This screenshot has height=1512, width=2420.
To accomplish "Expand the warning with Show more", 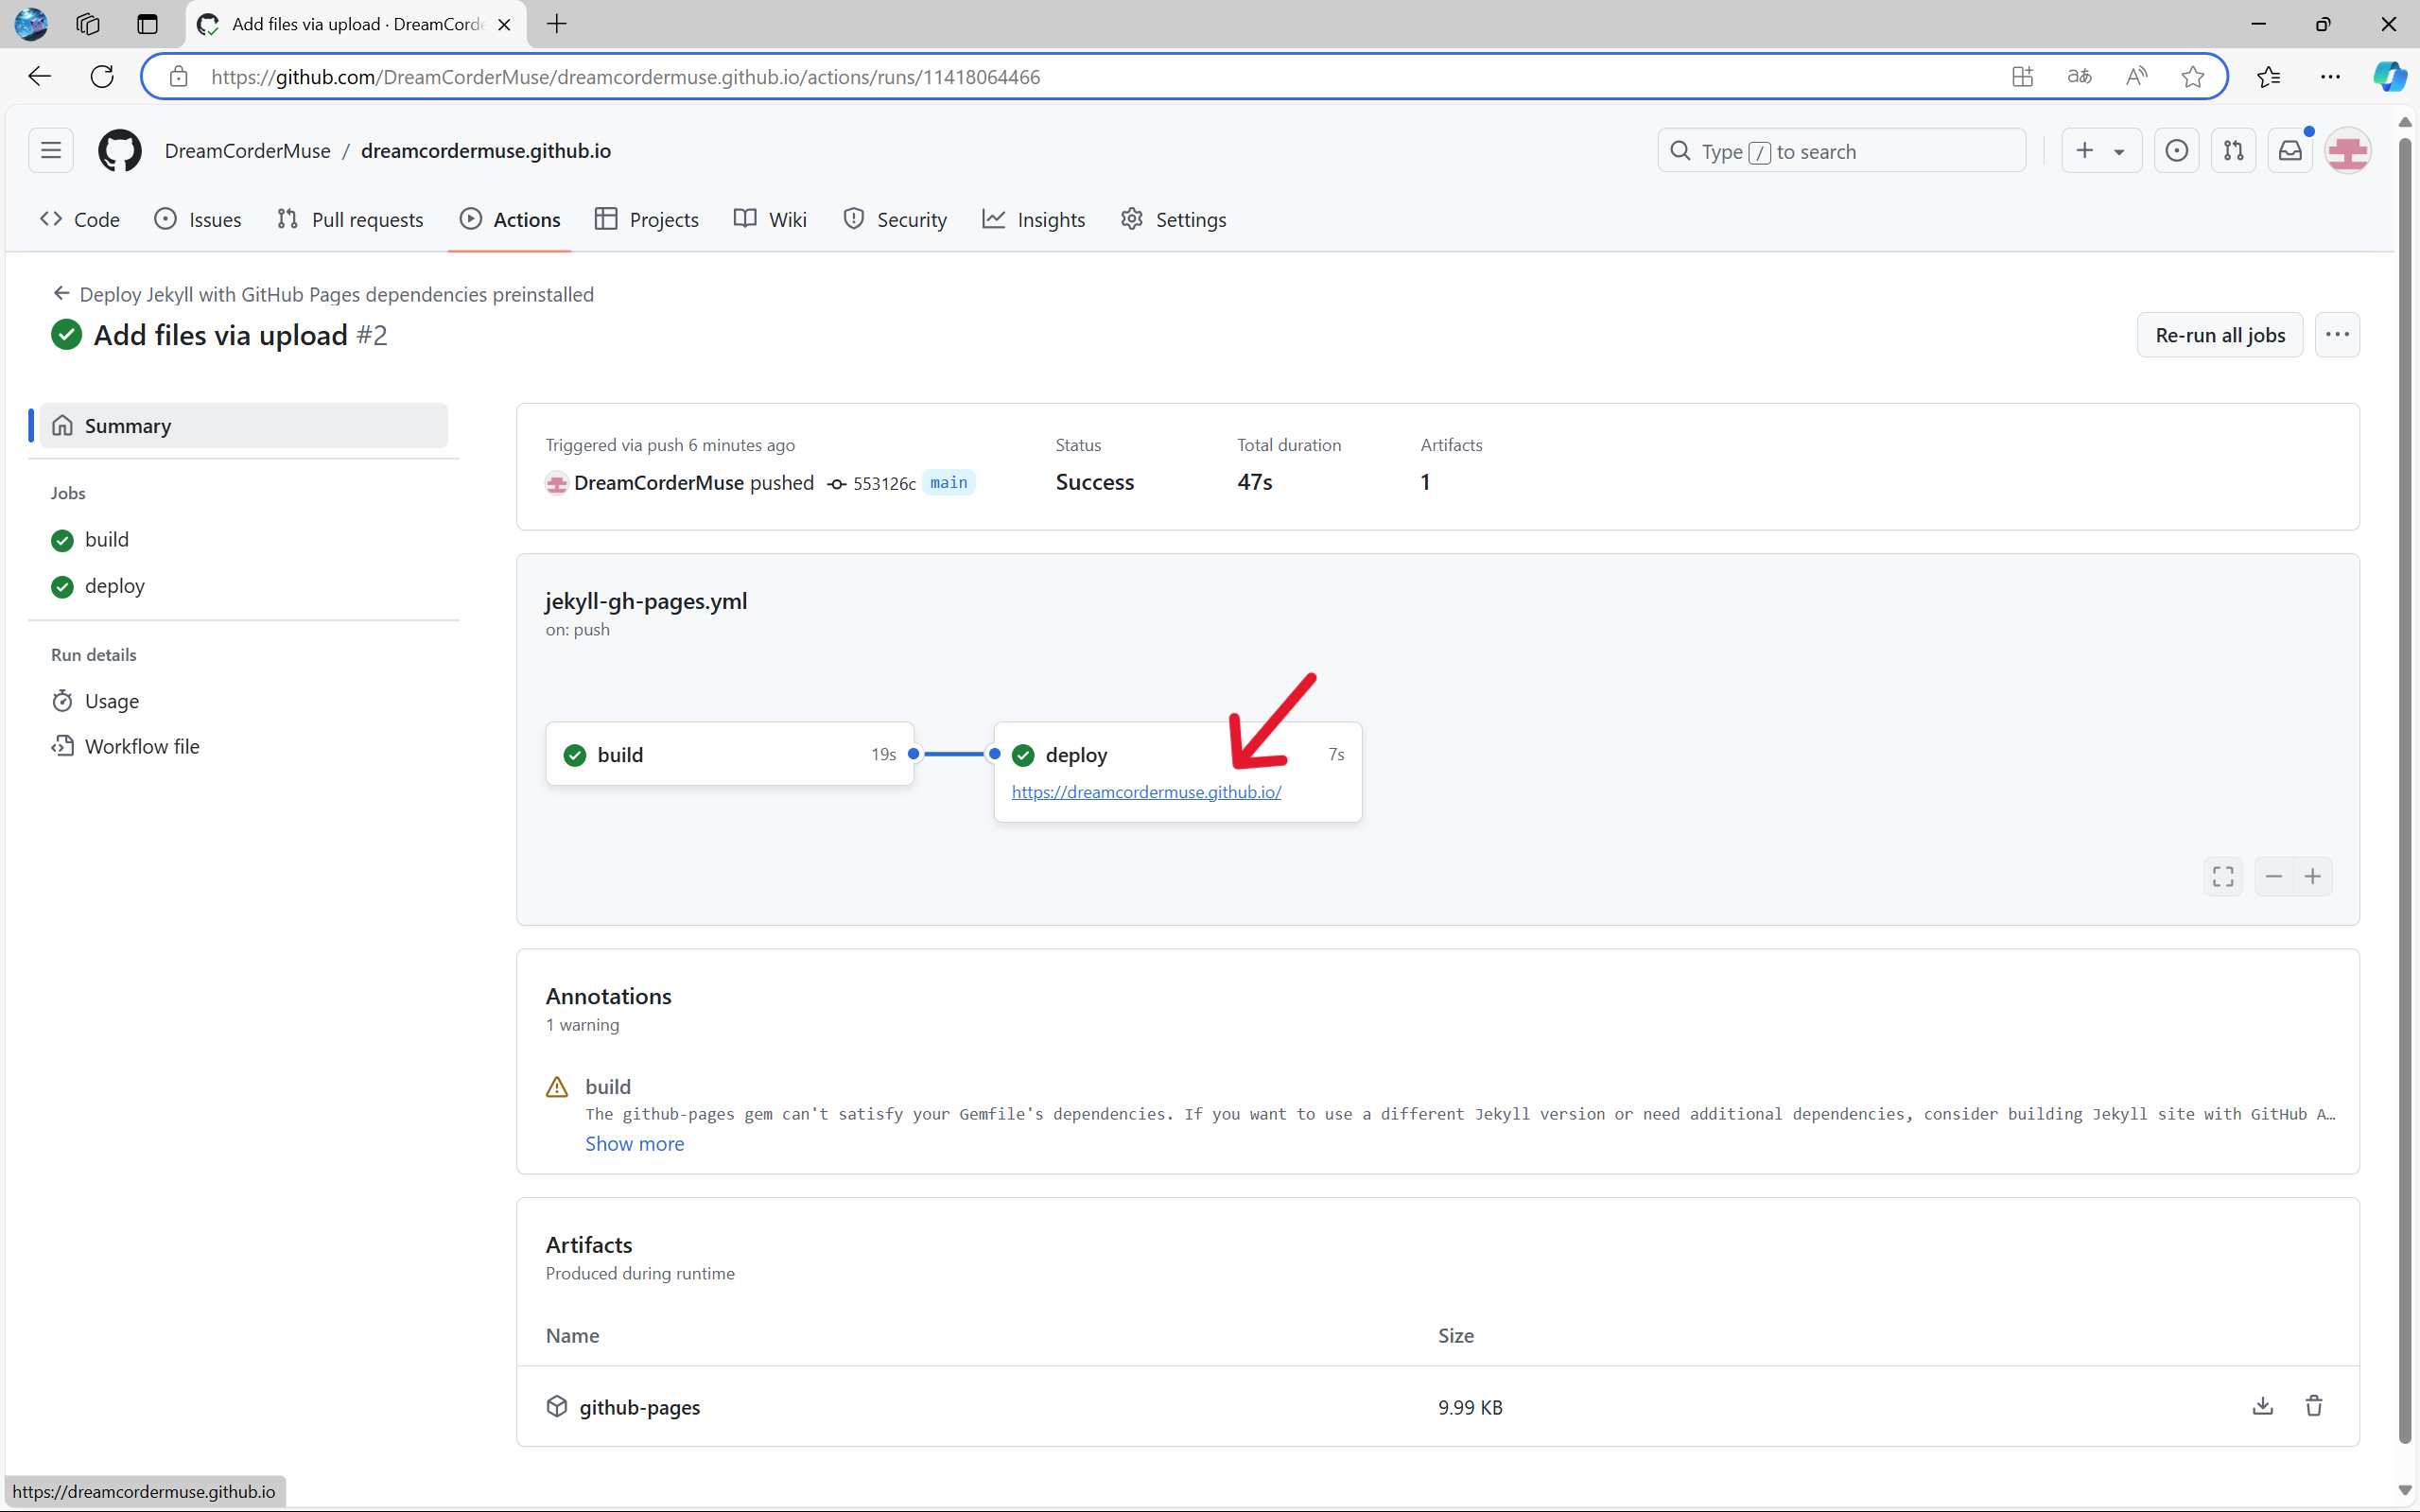I will [634, 1143].
